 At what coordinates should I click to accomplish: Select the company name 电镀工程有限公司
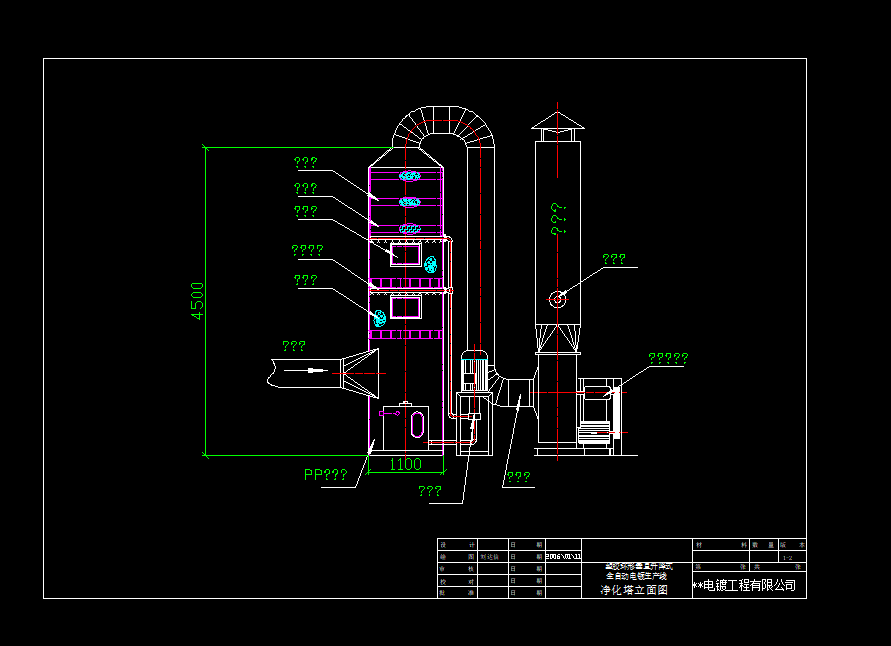[750, 585]
